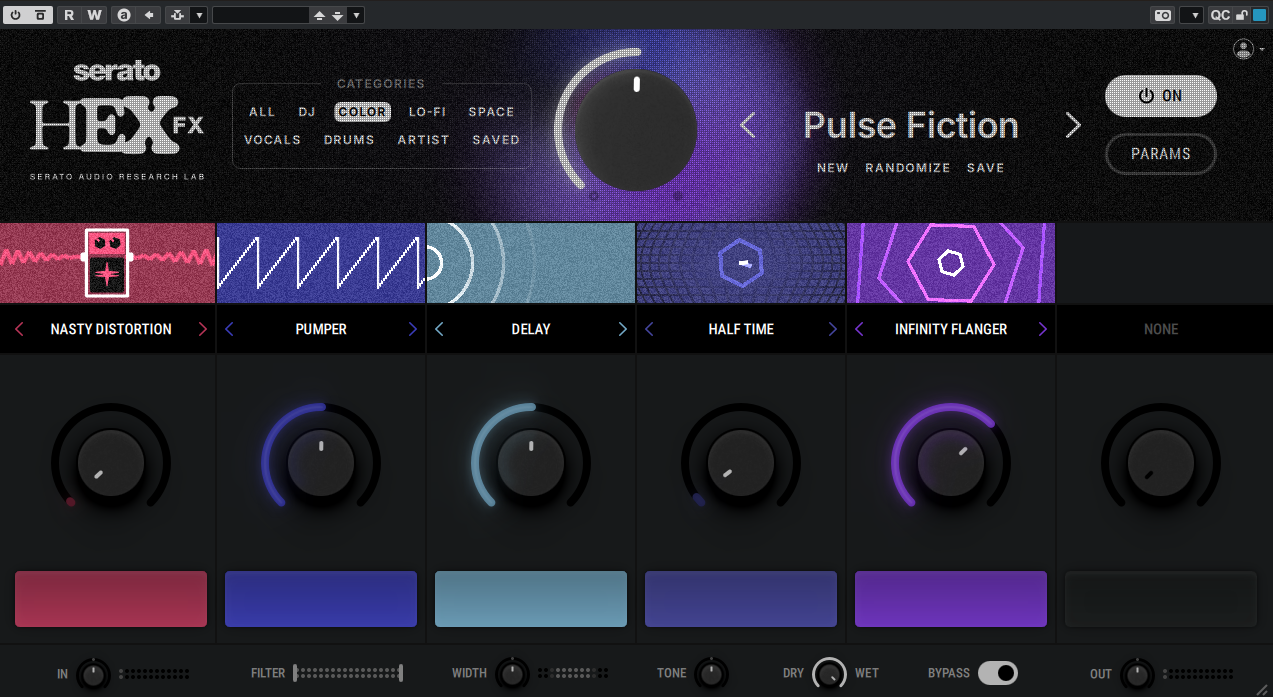The image size is (1273, 697).
Task: Open the side-chain dropdown arrow
Action: tap(199, 15)
